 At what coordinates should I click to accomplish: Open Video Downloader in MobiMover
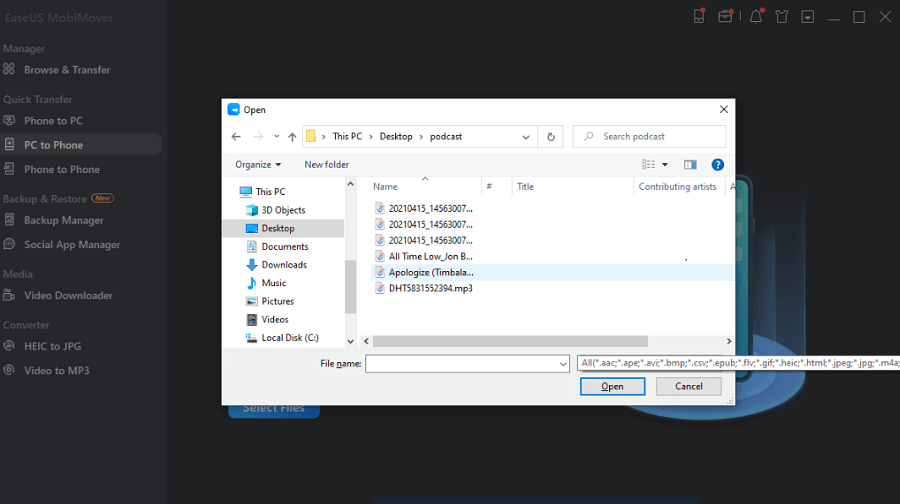coord(68,296)
